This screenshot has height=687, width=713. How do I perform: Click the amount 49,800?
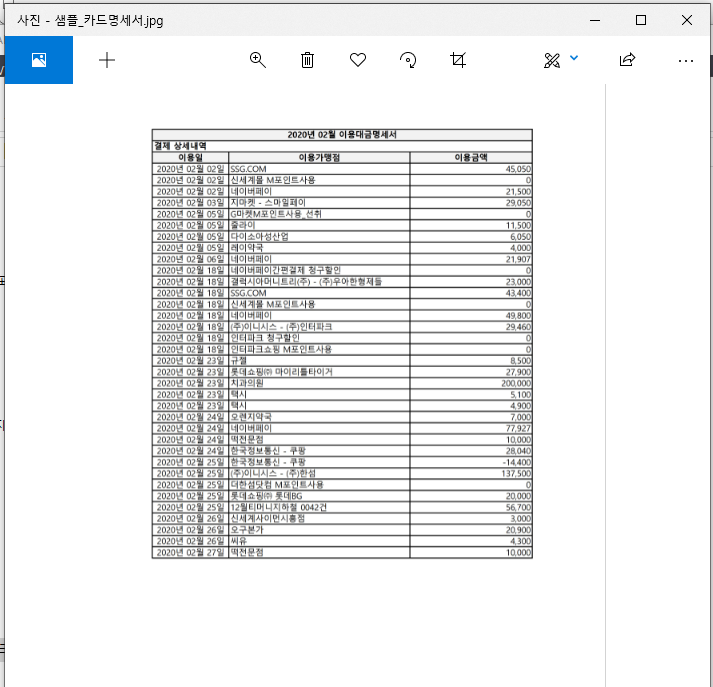tap(518, 316)
